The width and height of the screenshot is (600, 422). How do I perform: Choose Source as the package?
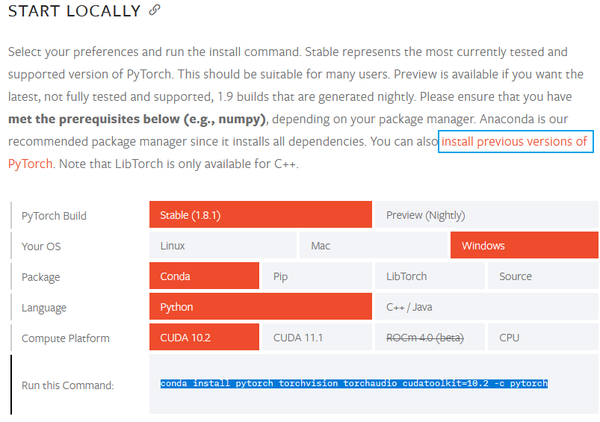pos(543,276)
